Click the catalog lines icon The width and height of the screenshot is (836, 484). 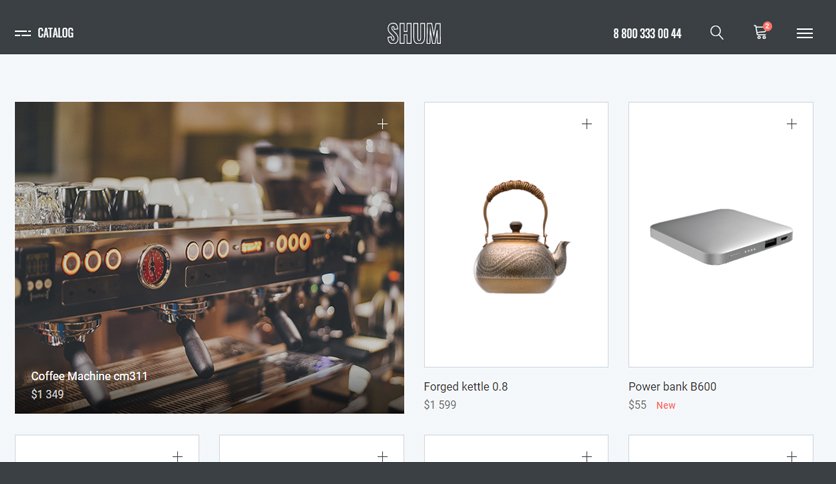click(x=23, y=33)
